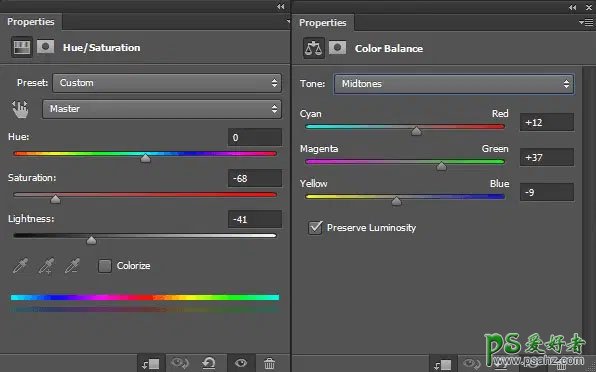Open the Master channel dropdown

pyautogui.click(x=162, y=109)
